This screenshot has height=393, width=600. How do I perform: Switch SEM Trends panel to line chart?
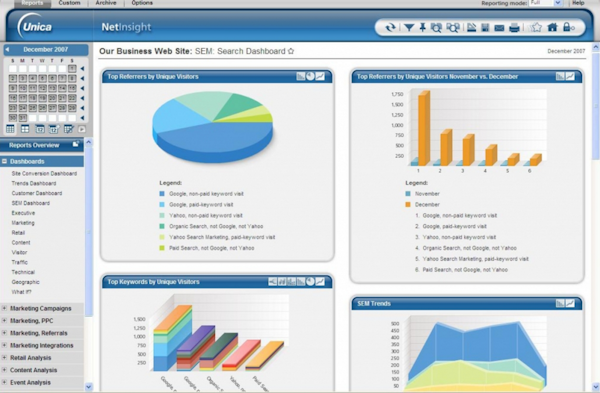(570, 303)
